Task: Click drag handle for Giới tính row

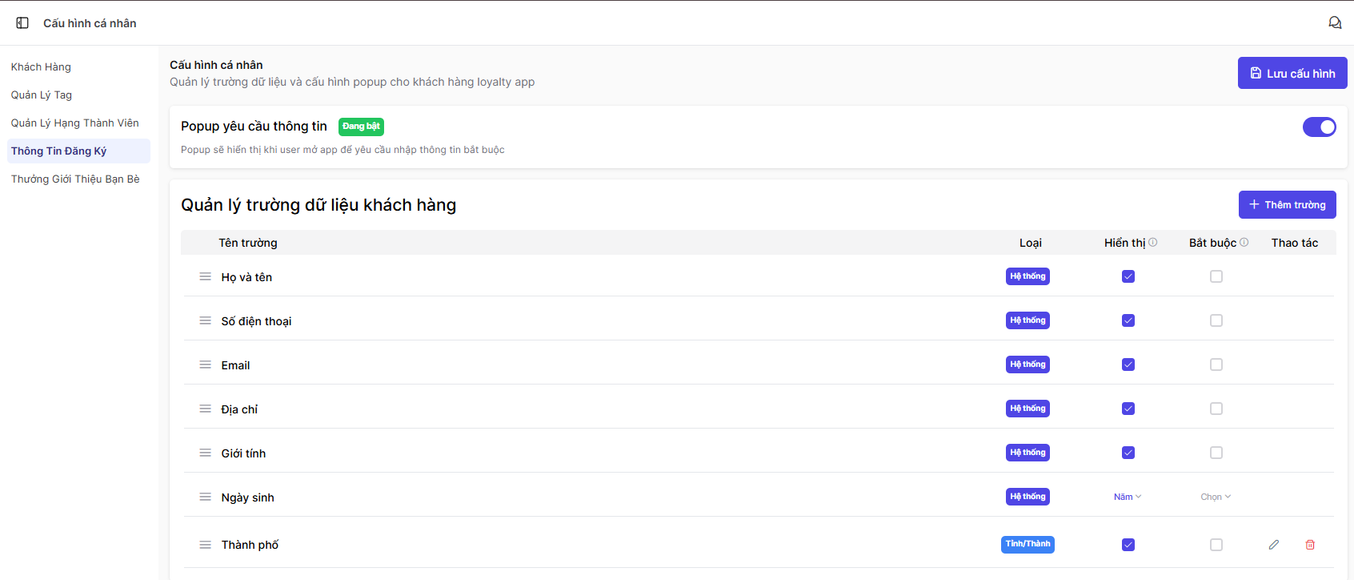Action: [x=205, y=453]
